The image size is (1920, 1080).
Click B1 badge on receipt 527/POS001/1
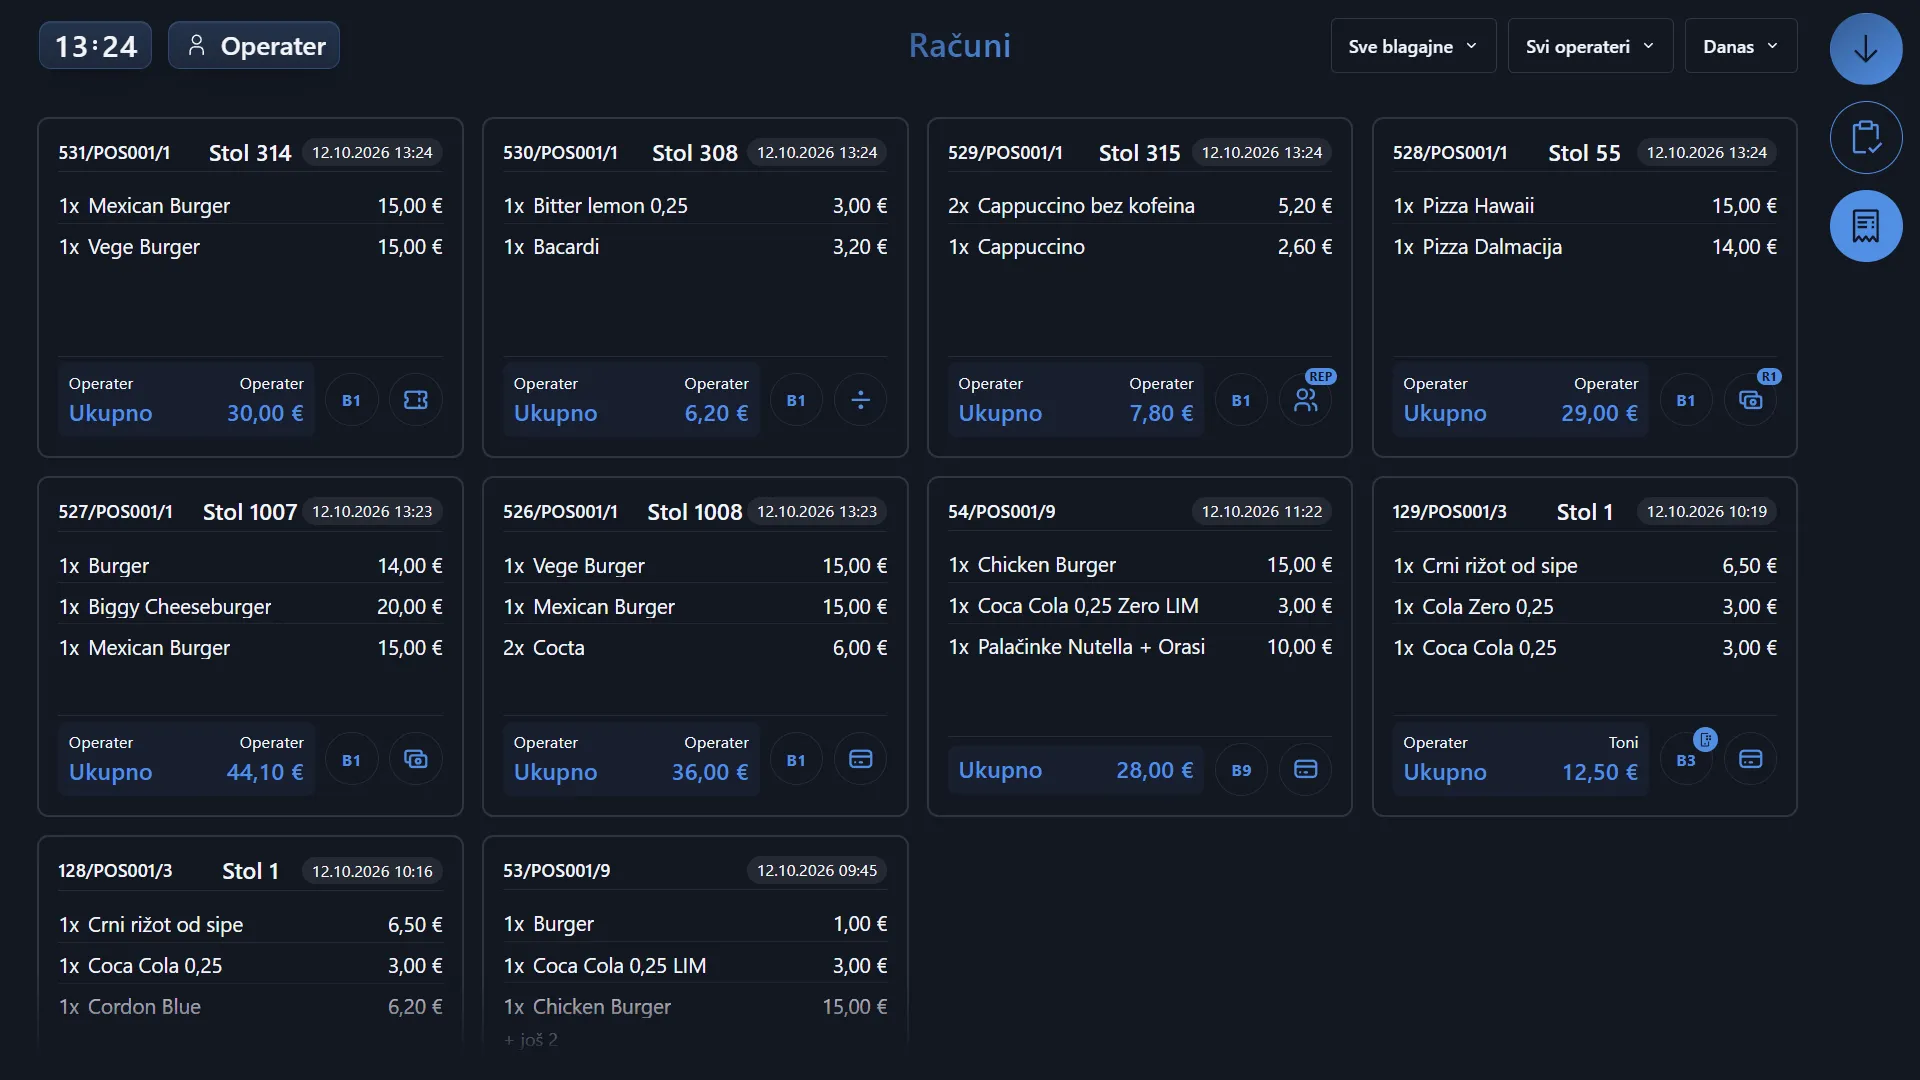(x=351, y=760)
